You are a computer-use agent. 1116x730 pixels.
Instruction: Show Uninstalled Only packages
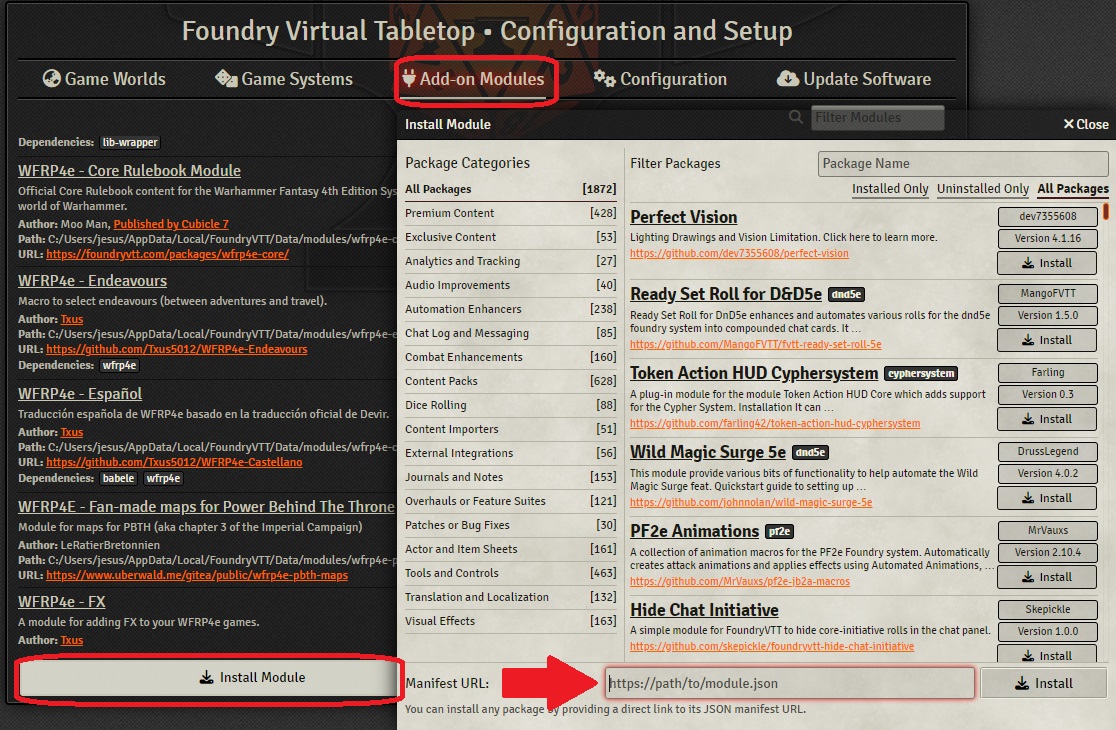click(x=982, y=189)
